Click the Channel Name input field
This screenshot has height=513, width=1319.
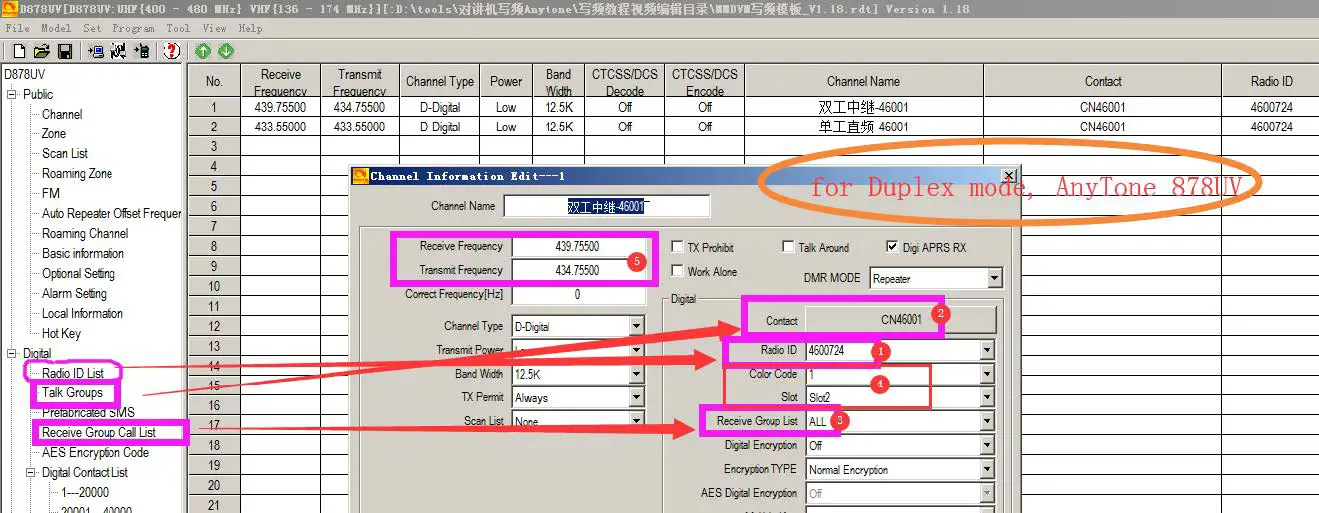click(x=607, y=206)
